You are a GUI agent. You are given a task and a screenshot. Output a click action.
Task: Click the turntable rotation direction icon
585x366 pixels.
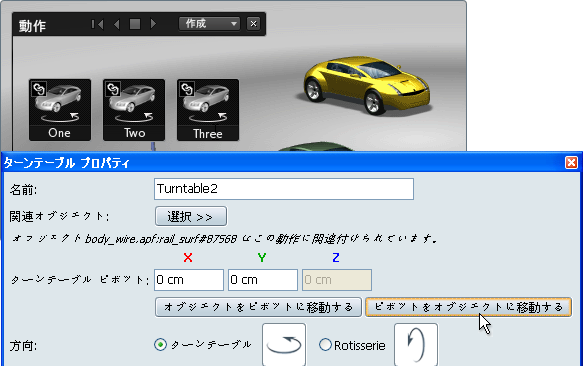284,345
